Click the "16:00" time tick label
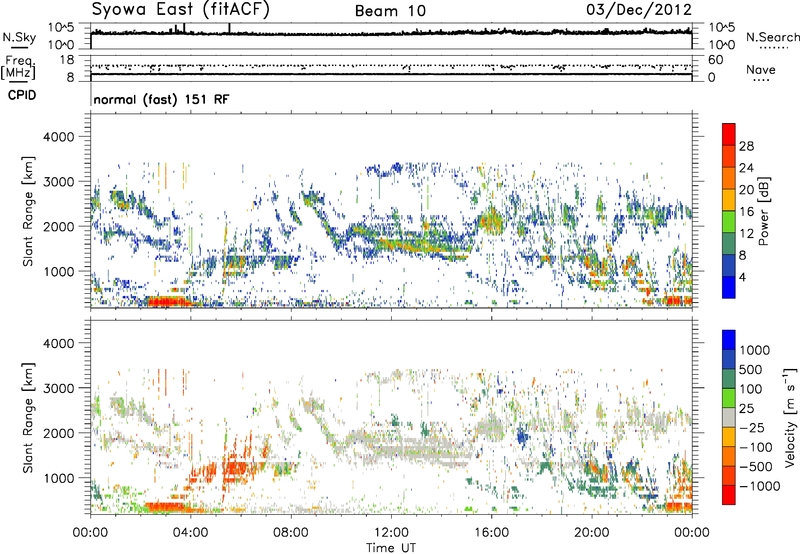 pyautogui.click(x=491, y=533)
